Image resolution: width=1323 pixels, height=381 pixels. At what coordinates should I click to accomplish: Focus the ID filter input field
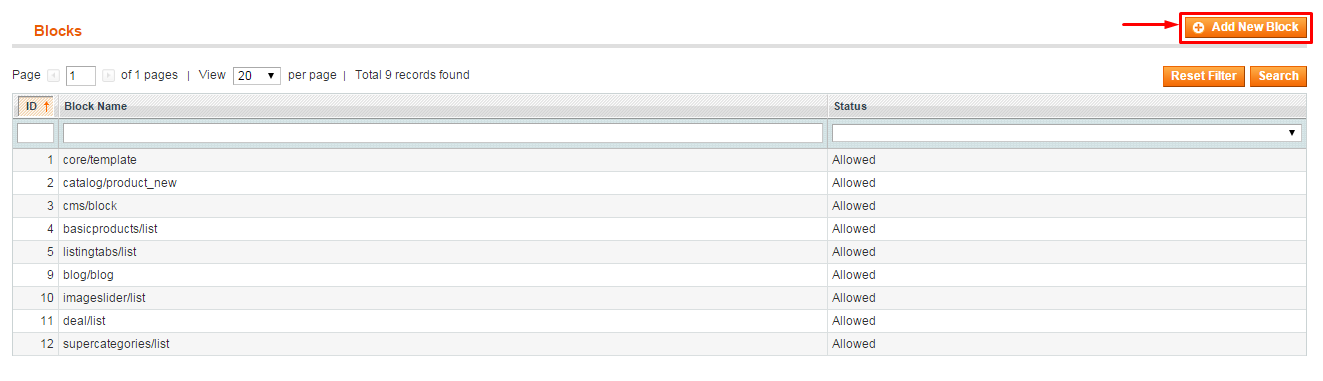(36, 133)
